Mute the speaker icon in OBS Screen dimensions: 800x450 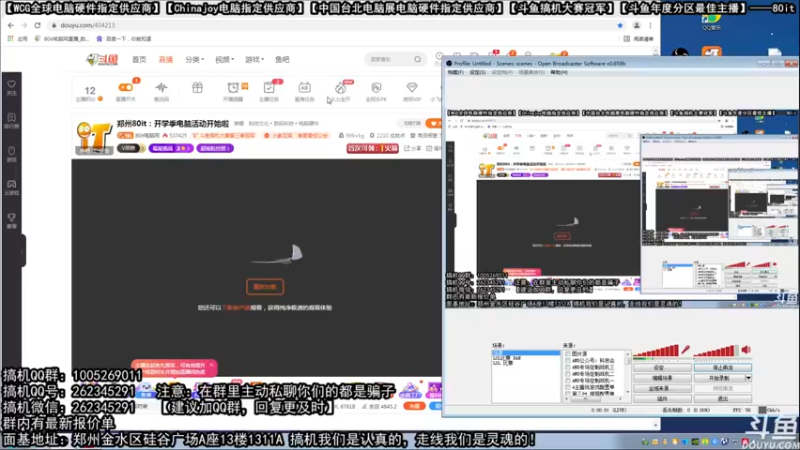746,350
